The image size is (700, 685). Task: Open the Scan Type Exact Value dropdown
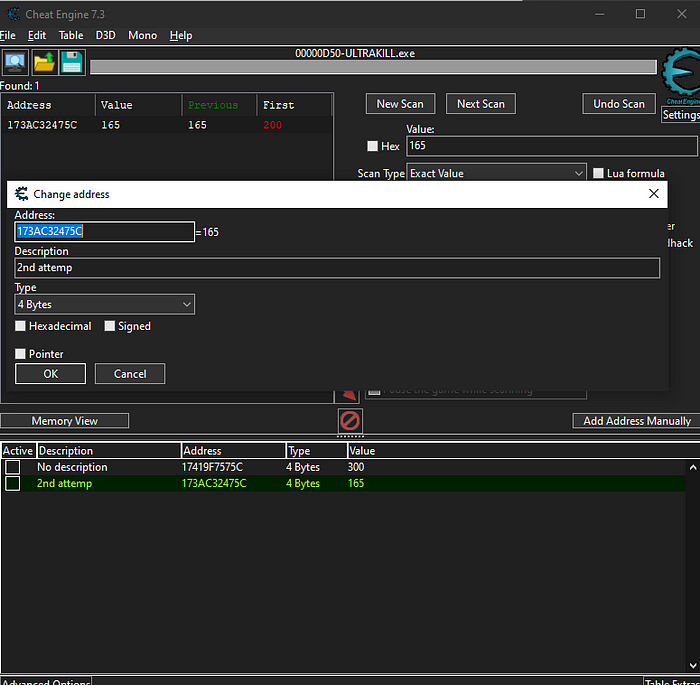tap(496, 173)
